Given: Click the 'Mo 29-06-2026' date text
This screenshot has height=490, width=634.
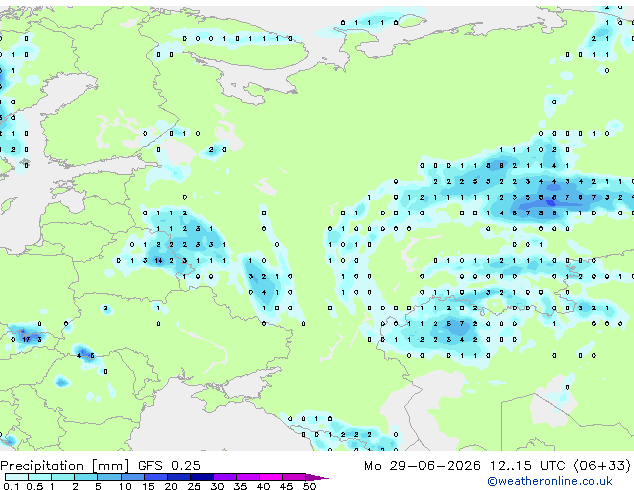Looking at the screenshot, I should 423,466.
